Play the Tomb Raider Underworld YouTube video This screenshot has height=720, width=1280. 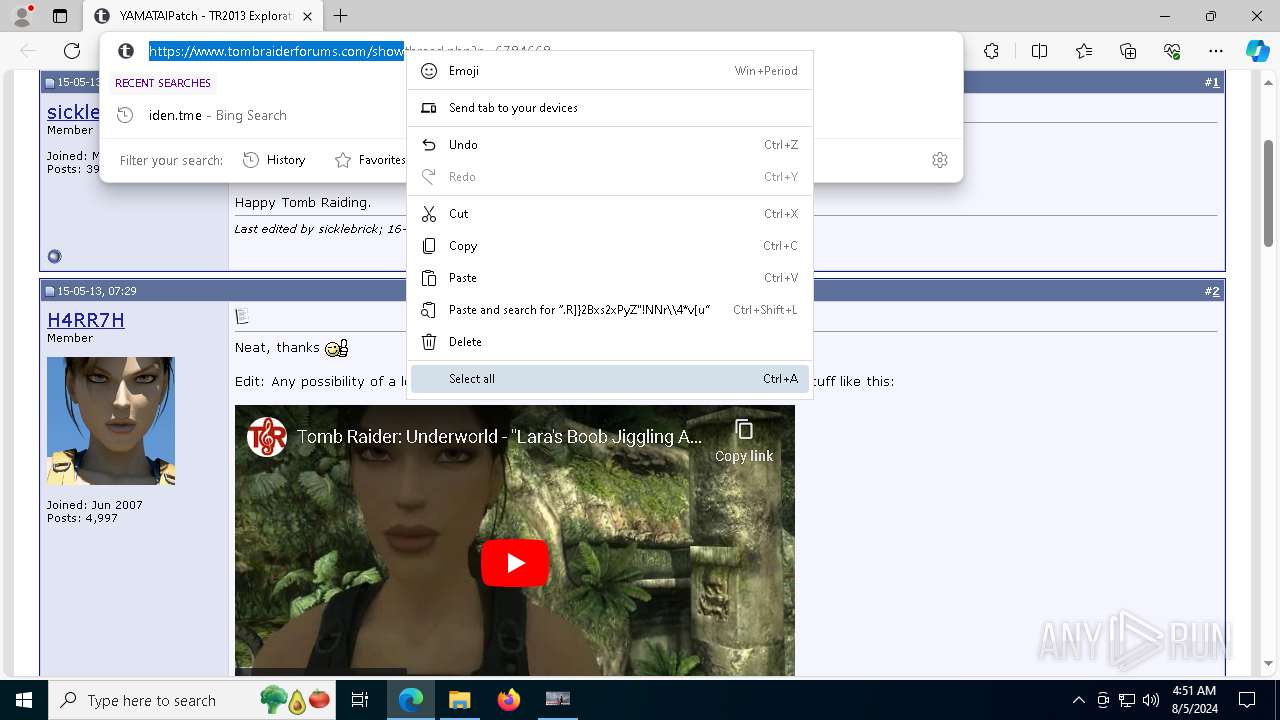click(515, 563)
